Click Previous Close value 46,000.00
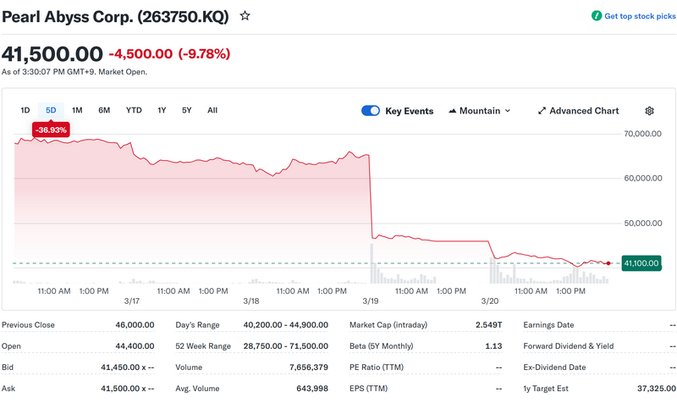This screenshot has height=403, width=677. click(135, 325)
